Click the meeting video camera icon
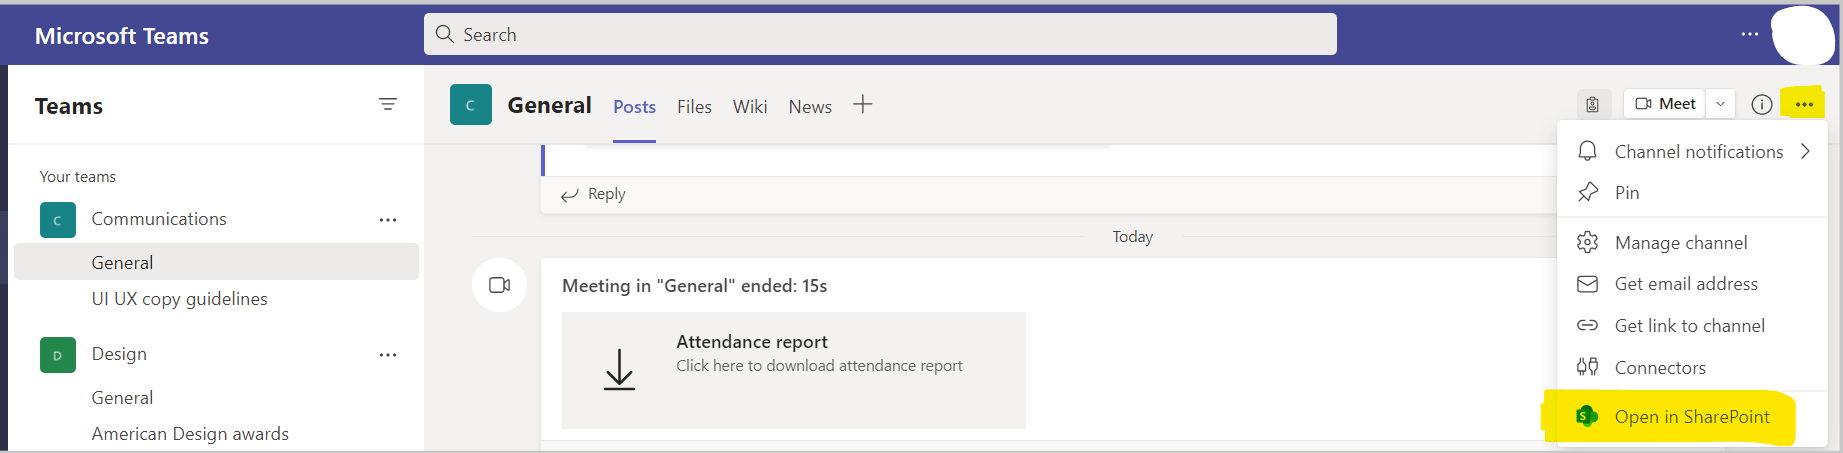 [x=500, y=285]
